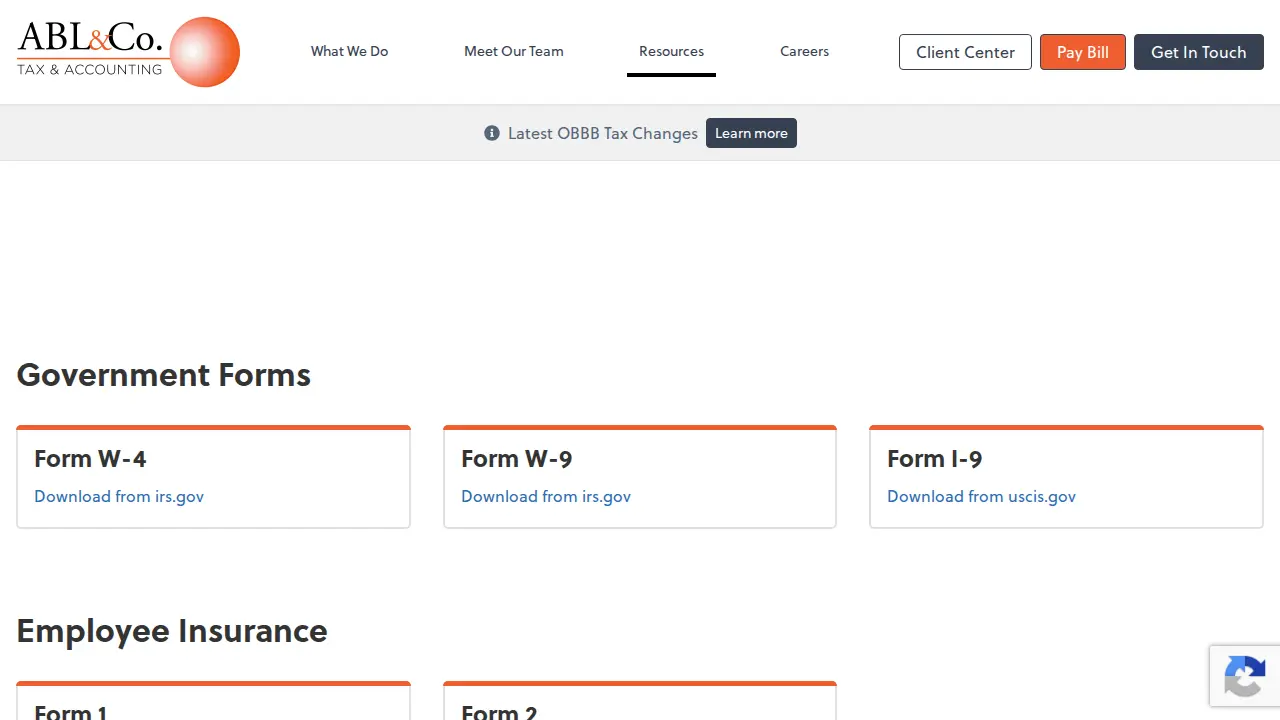
Task: Open the What We Do menu
Action: pos(349,51)
